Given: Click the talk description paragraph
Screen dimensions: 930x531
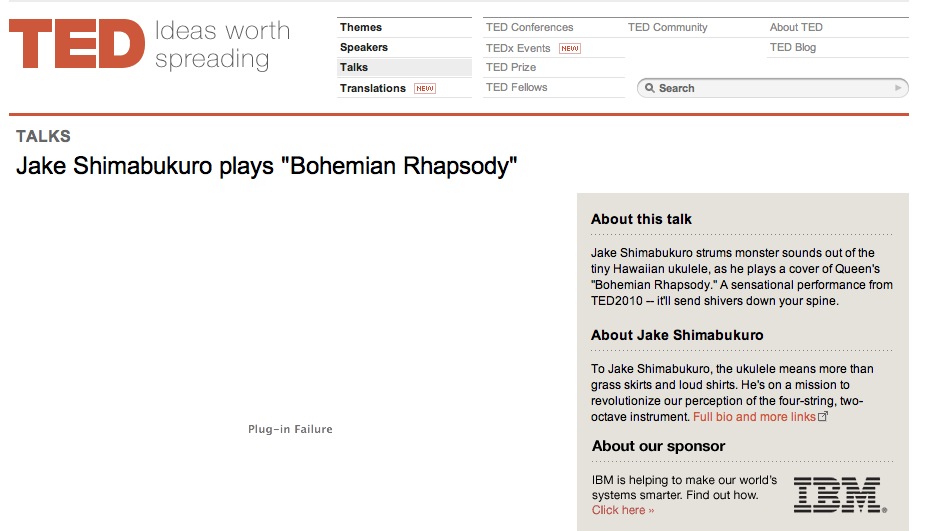Looking at the screenshot, I should (741, 277).
